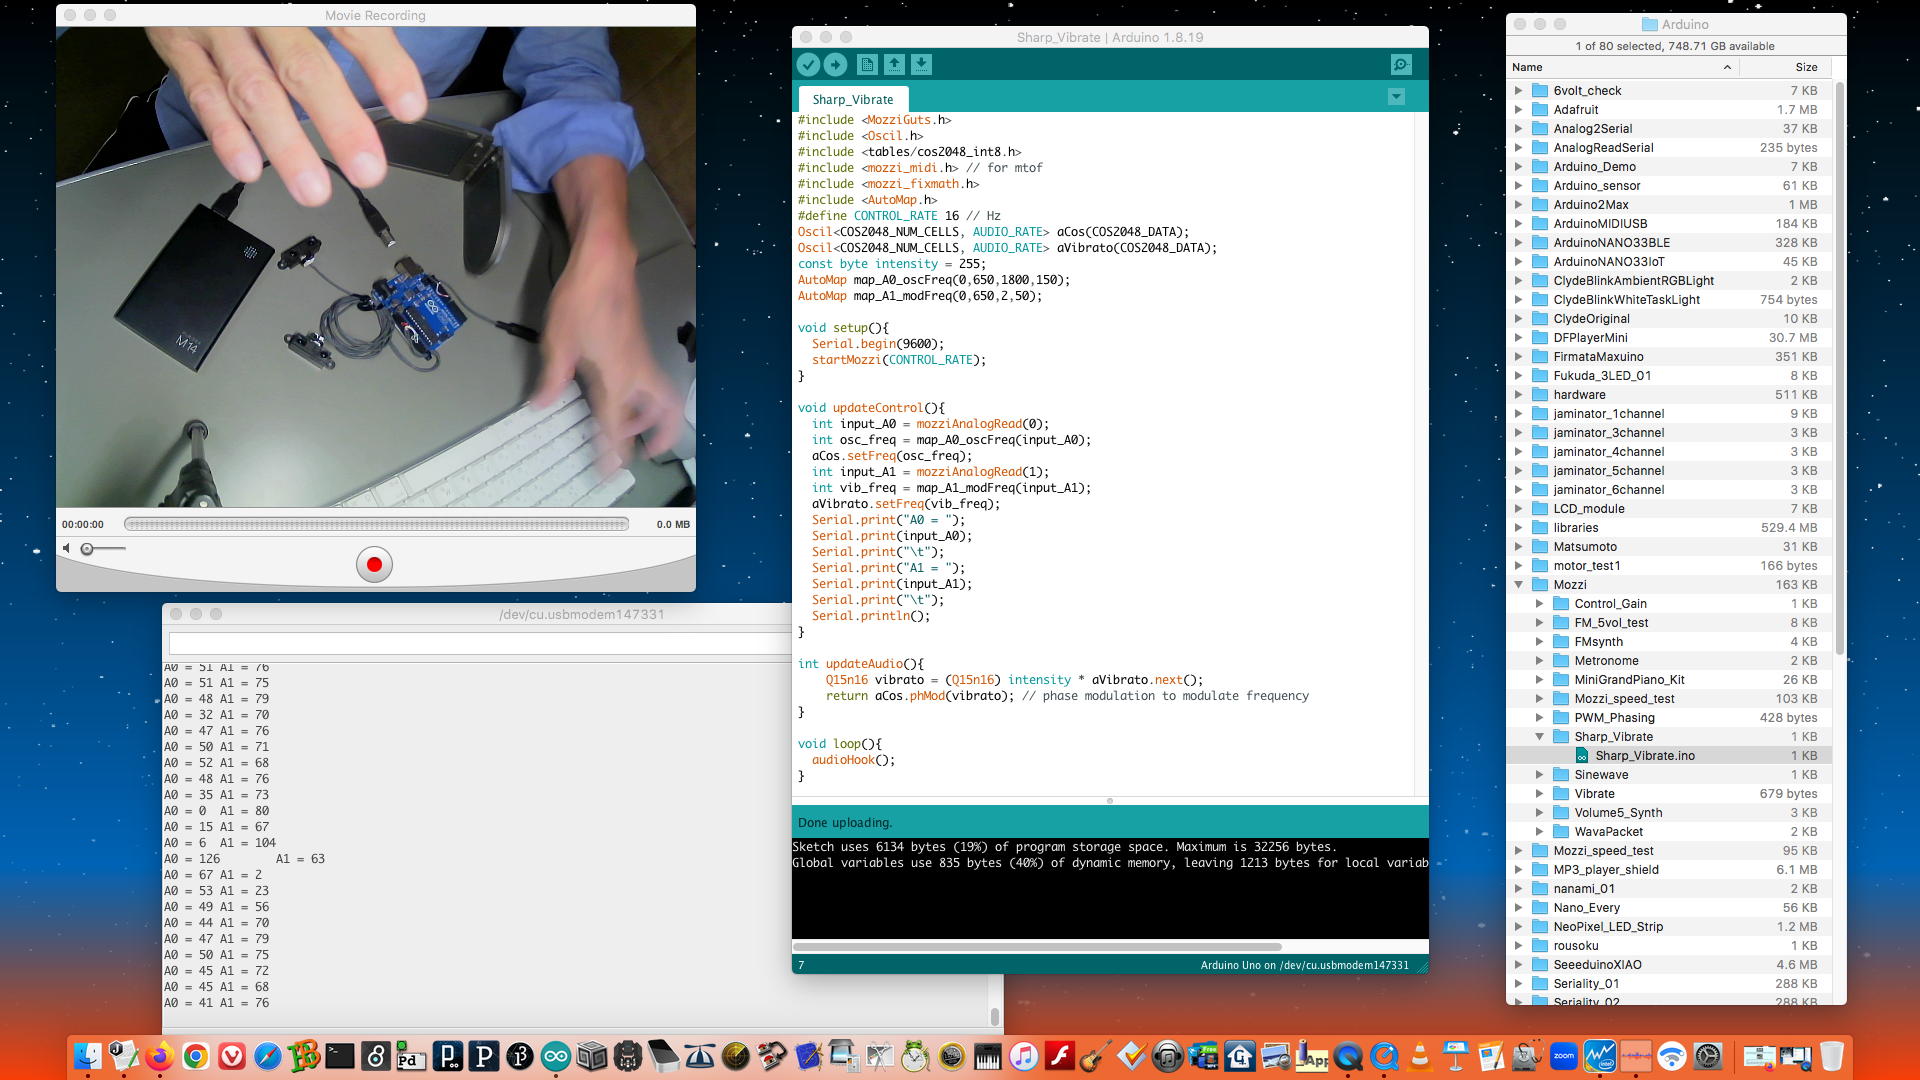Expand the FMsynth folder
This screenshot has height=1080, width=1920.
coord(1540,642)
